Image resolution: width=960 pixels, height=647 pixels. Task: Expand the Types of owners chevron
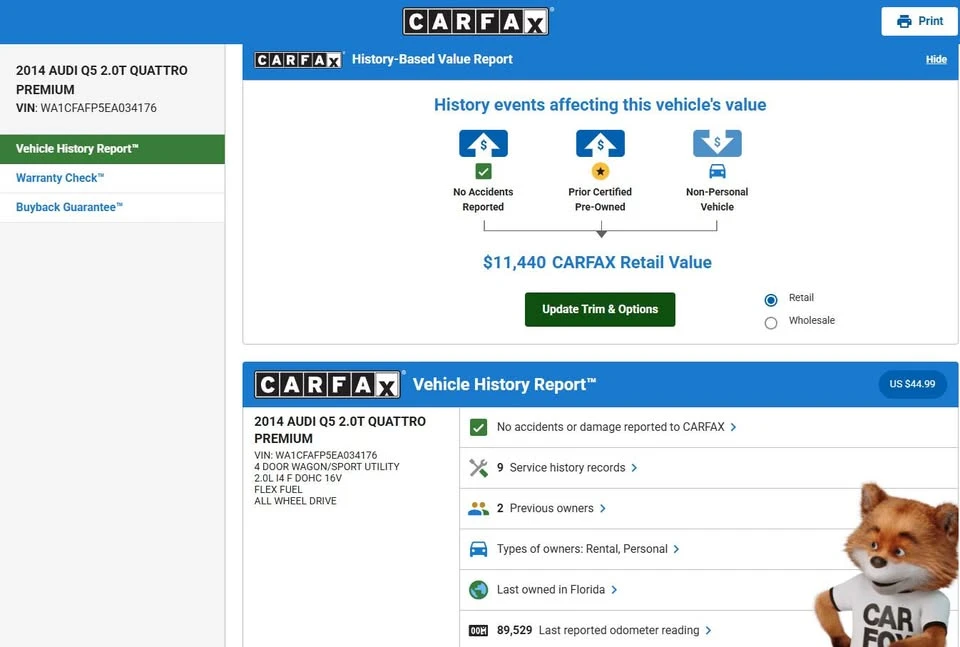676,549
